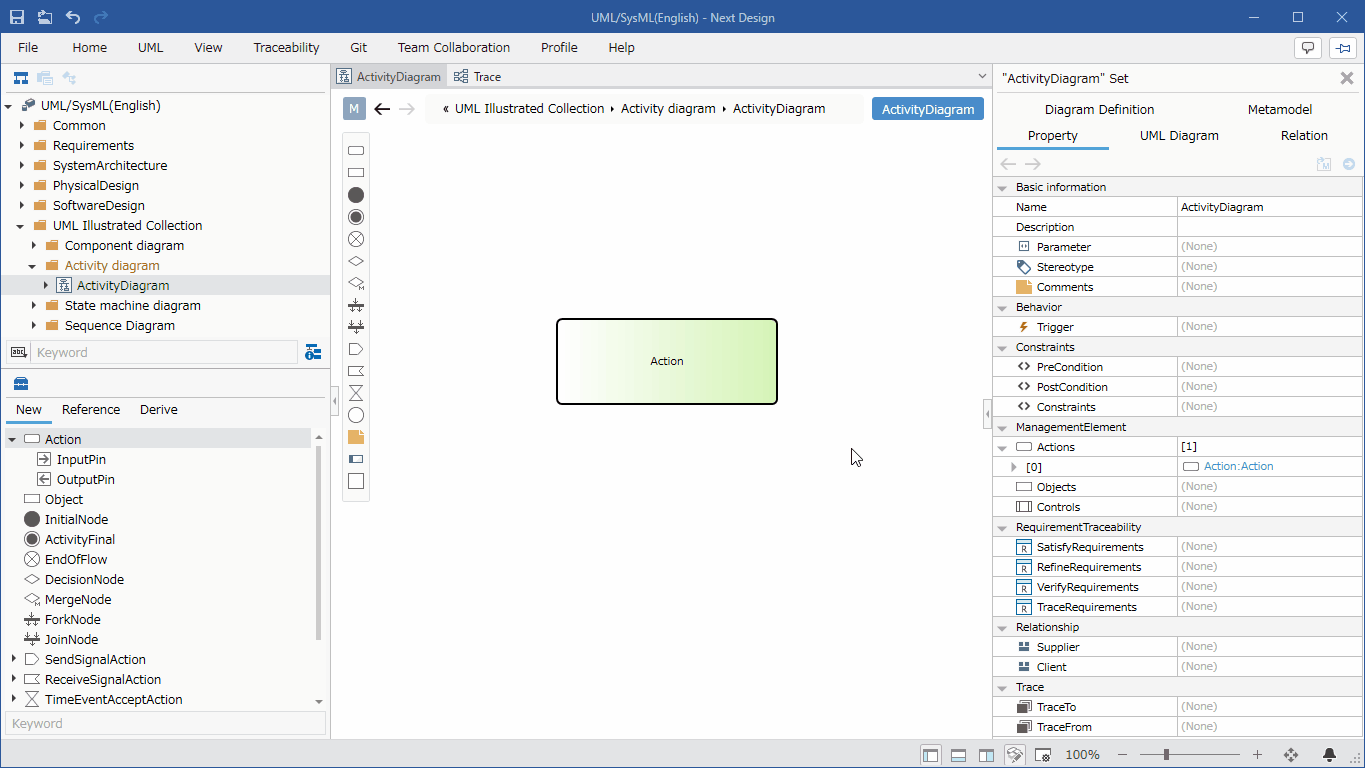Pick the InitialNode filled circle in palette

(356, 195)
